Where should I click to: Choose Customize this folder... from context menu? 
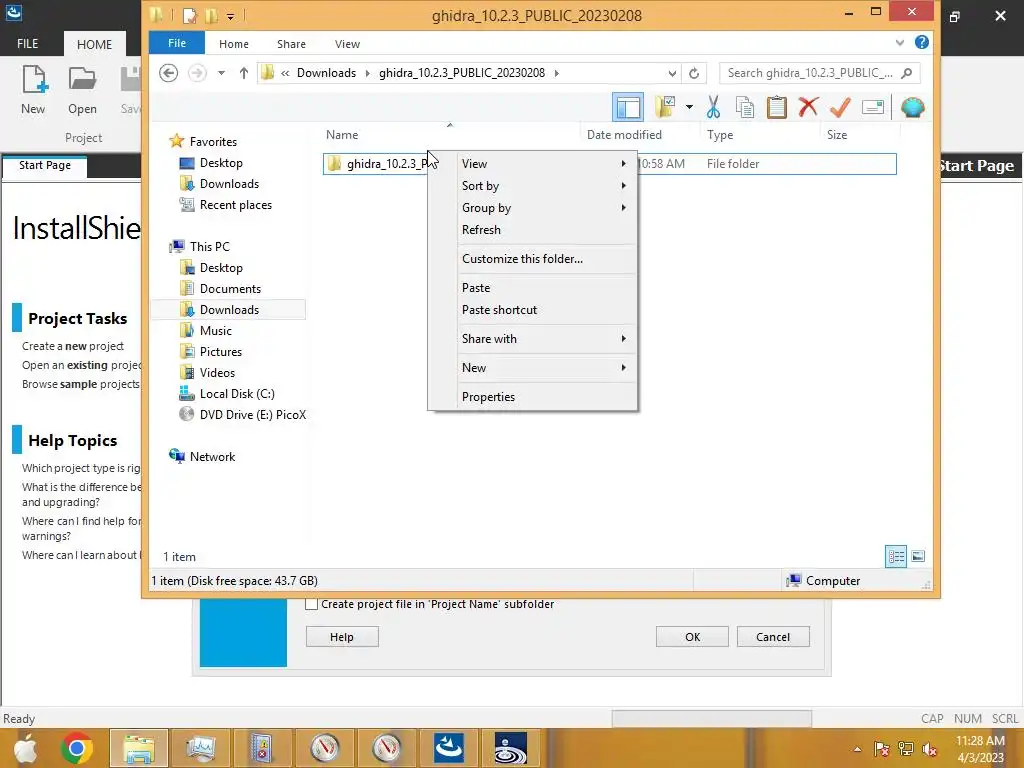point(532,259)
